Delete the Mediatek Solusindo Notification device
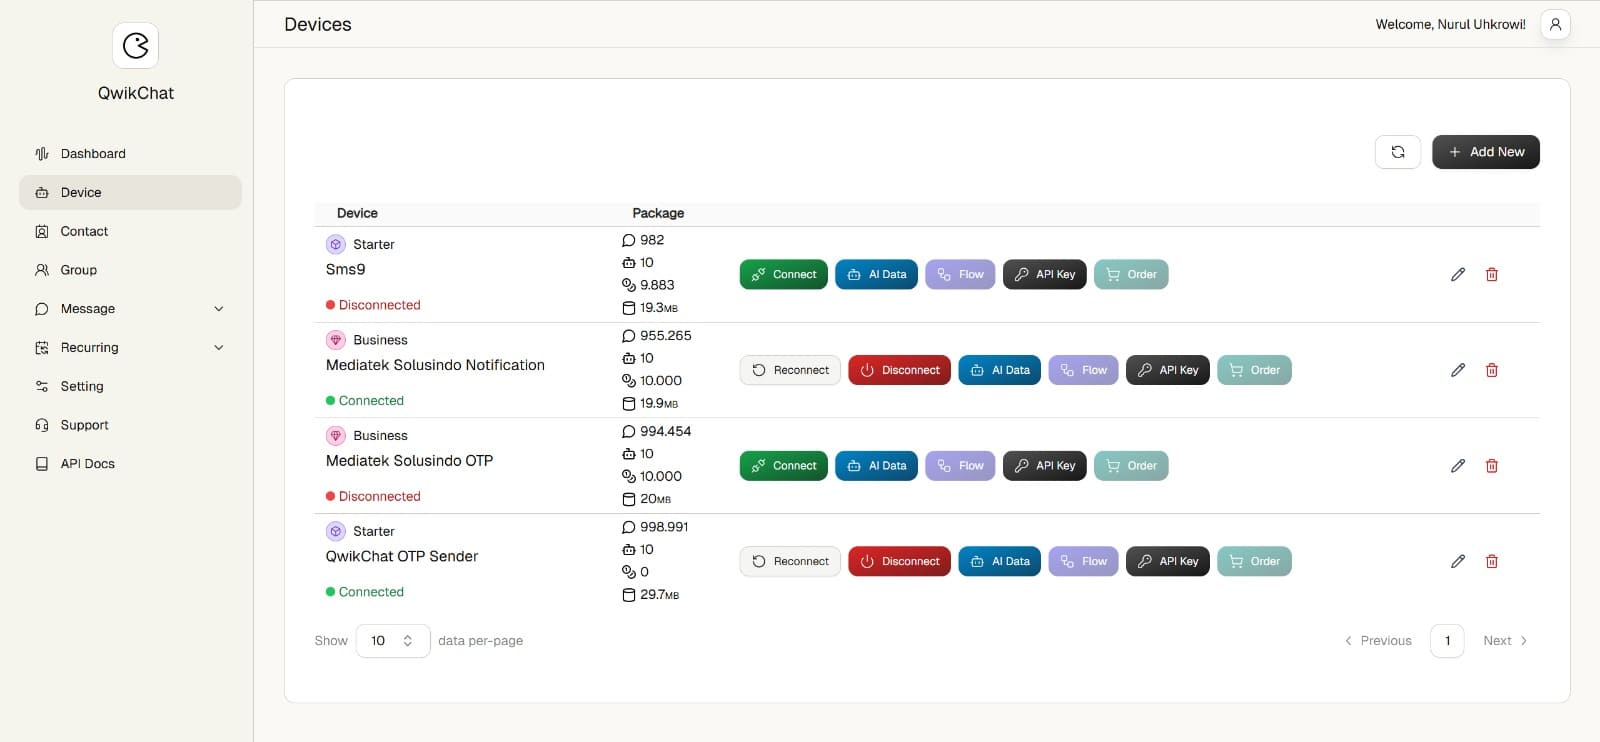Screen dimensions: 1600x742 pos(1491,370)
